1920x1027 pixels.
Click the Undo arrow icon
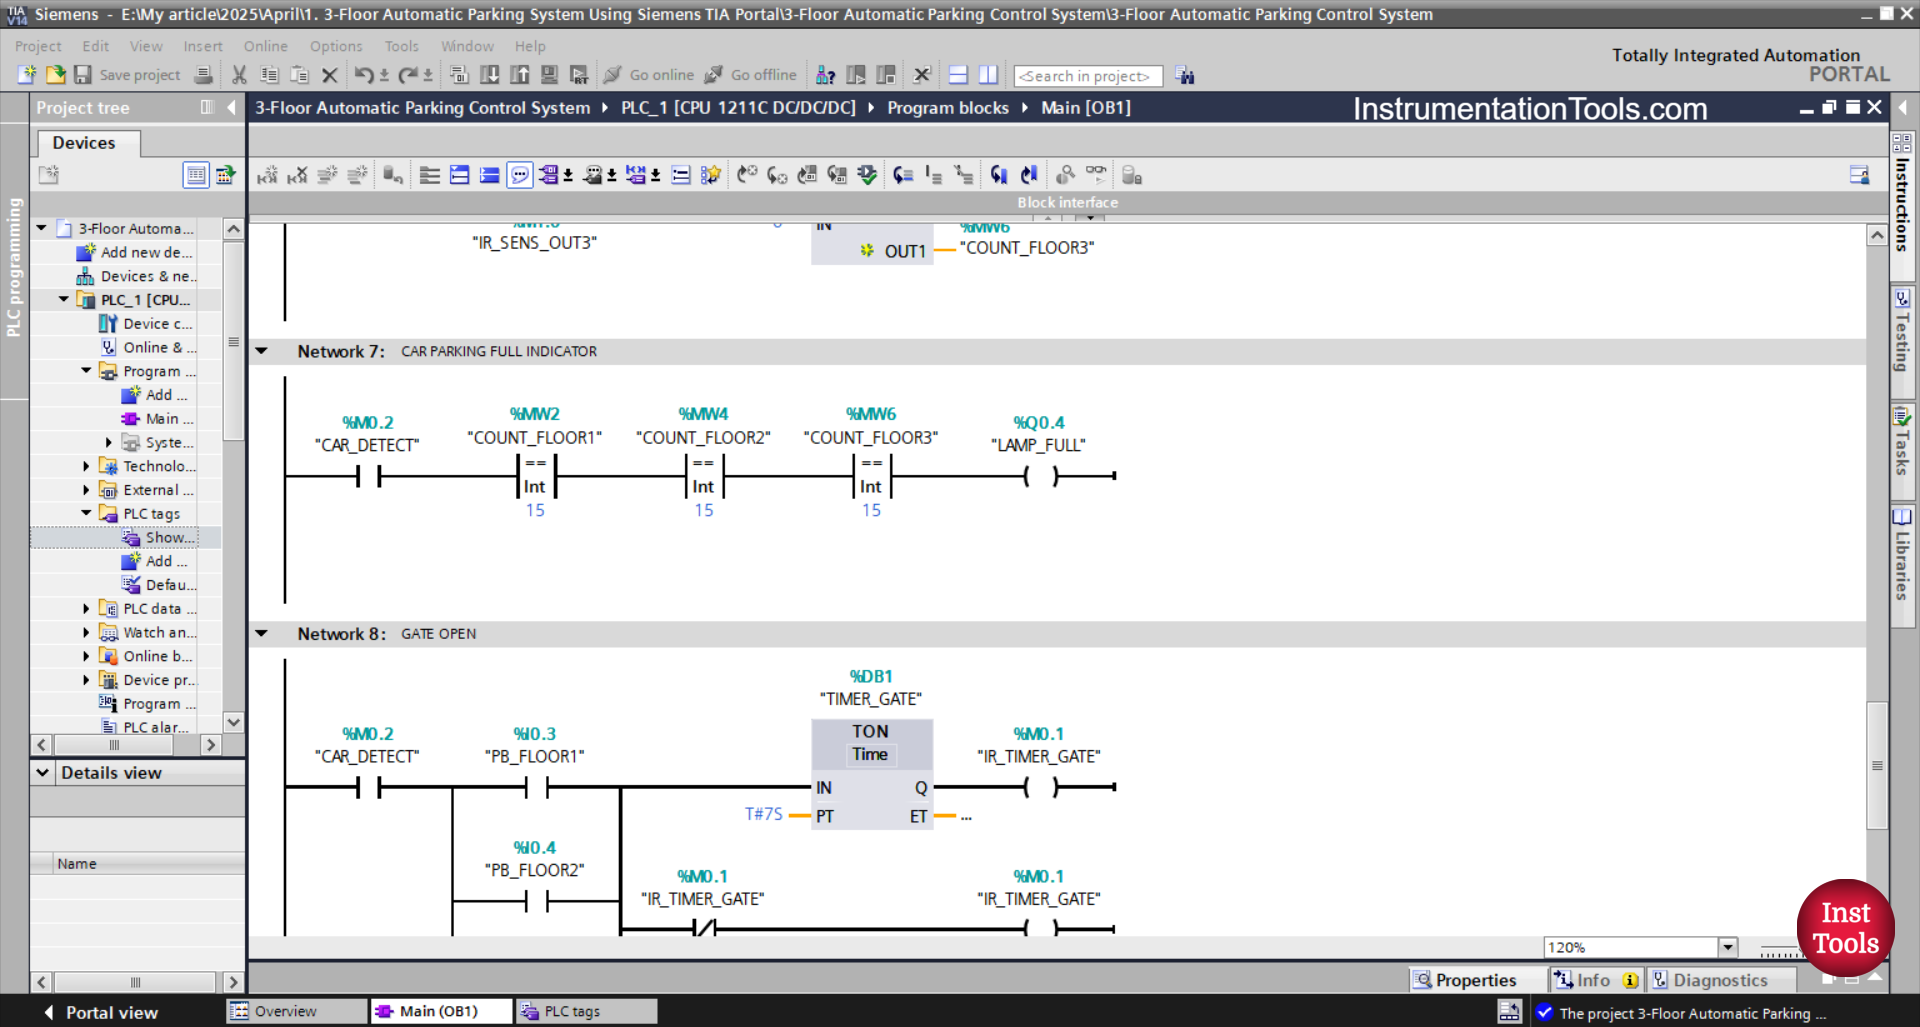tap(363, 75)
